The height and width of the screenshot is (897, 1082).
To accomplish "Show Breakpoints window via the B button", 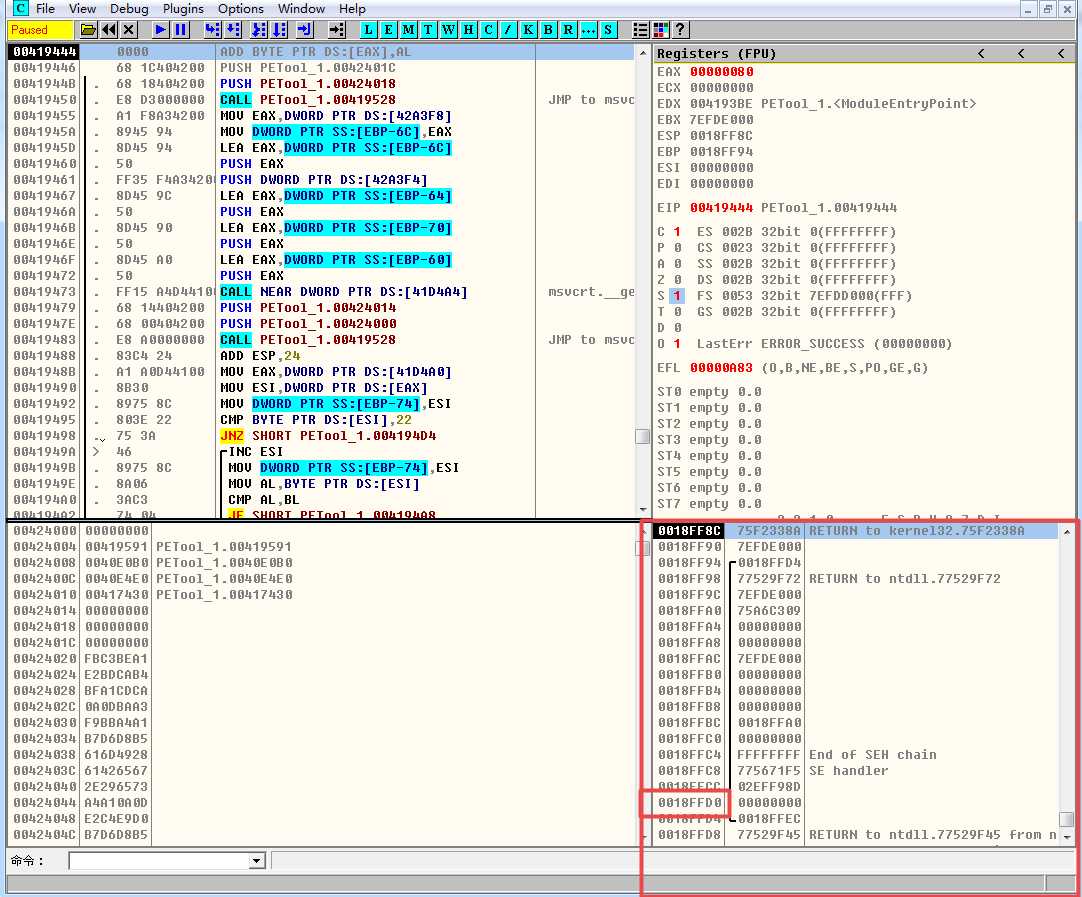I will point(548,30).
